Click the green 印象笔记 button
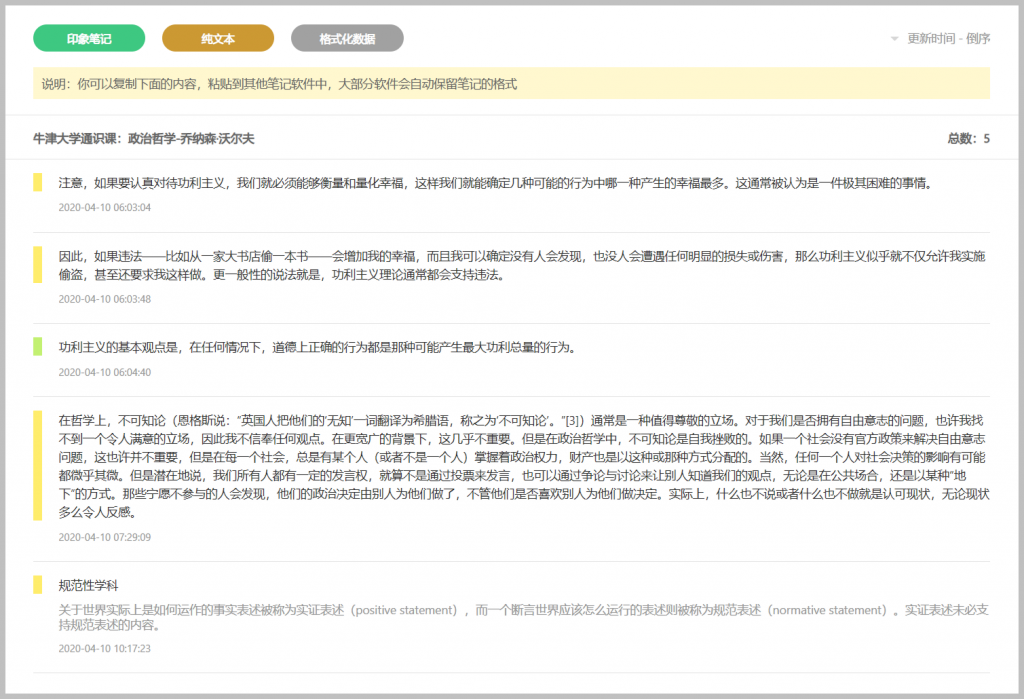The image size is (1024, 699). point(89,39)
